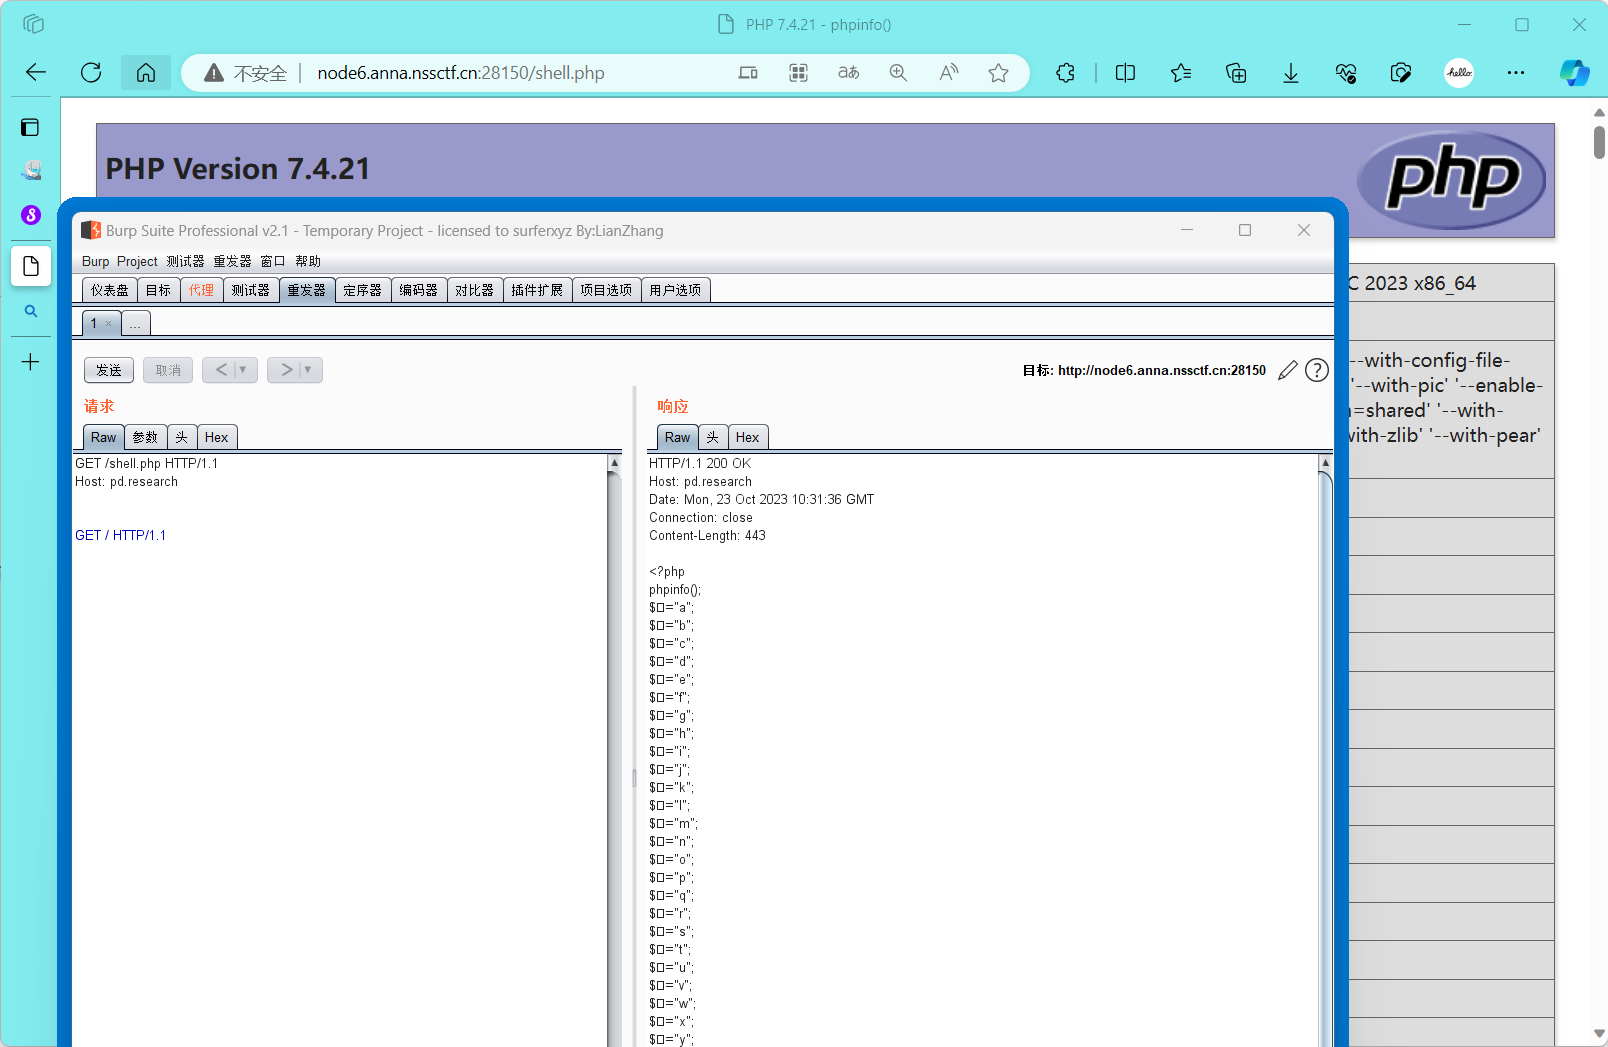Go back in Edge browser
The image size is (1608, 1047).
pyautogui.click(x=36, y=72)
